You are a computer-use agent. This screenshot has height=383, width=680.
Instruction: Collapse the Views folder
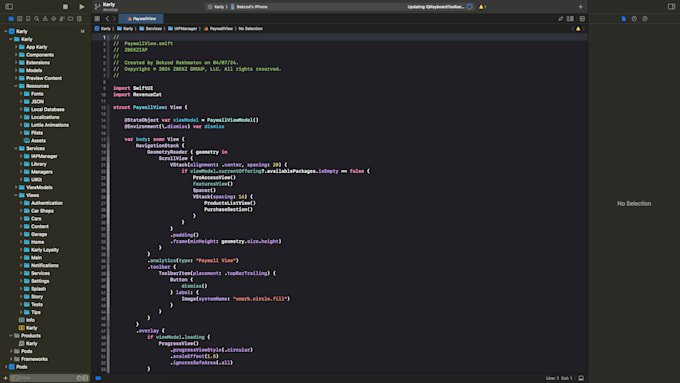click(x=16, y=195)
